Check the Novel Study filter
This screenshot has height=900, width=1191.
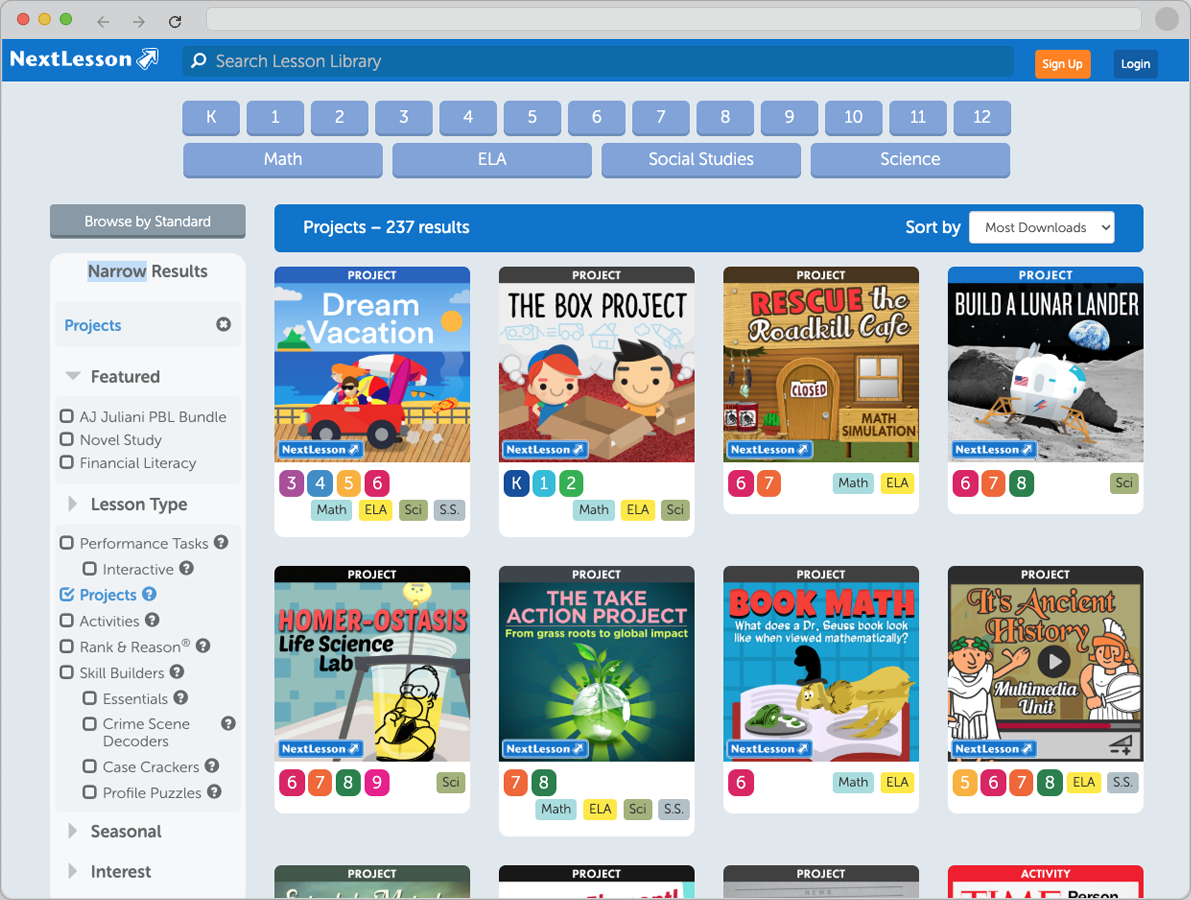(x=67, y=440)
